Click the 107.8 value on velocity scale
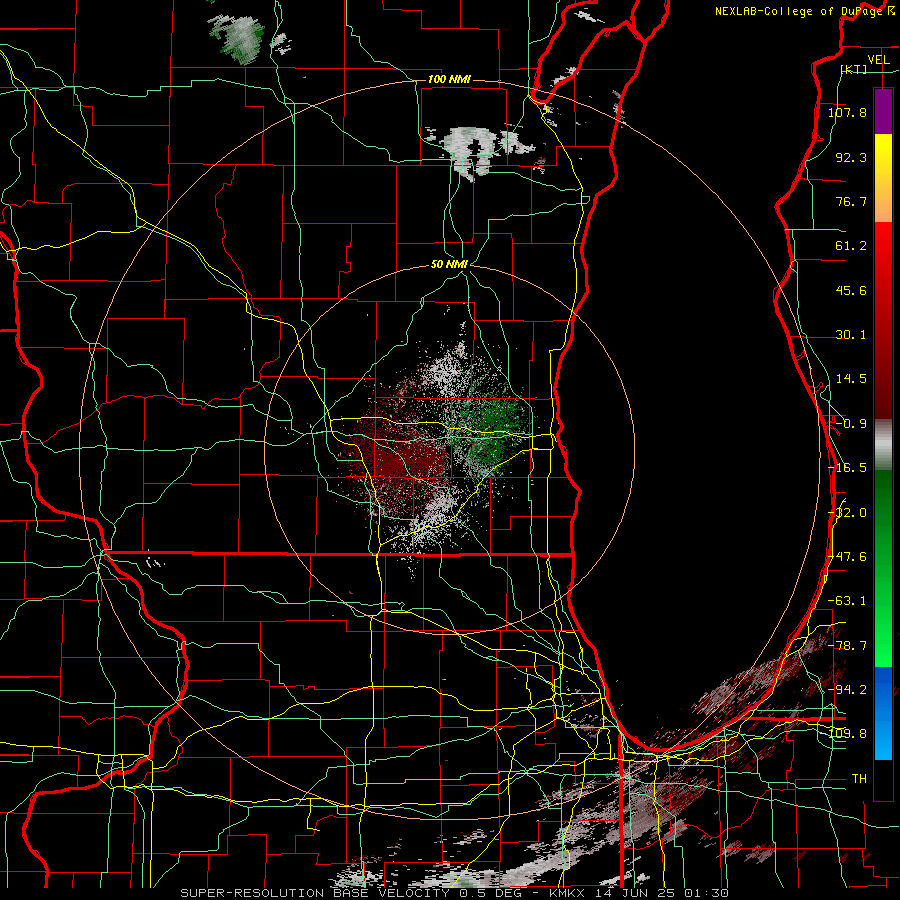Screen dimensions: 900x900 point(847,112)
